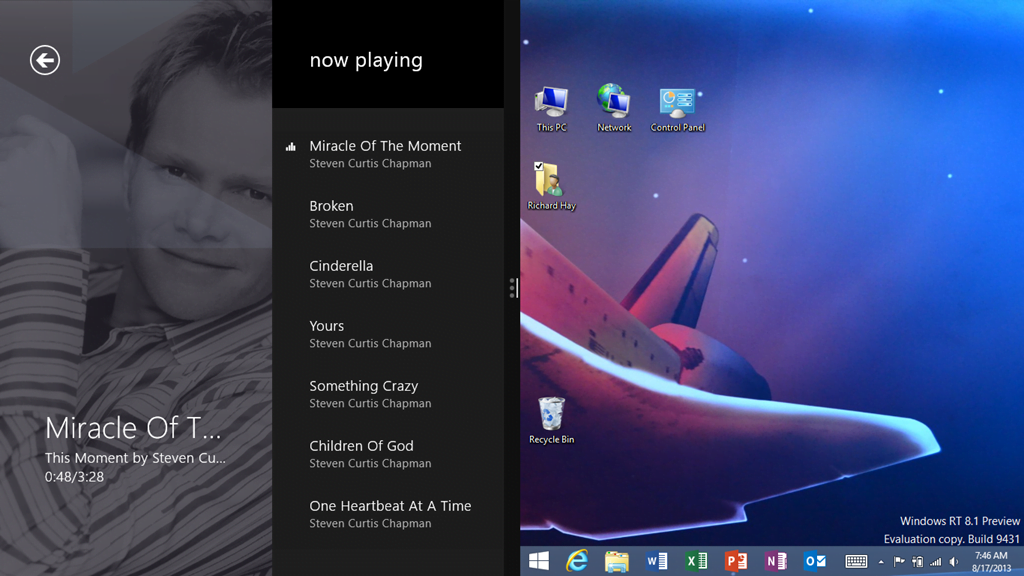The image size is (1024, 576).
Task: Expand hidden system tray icons arrow
Action: (x=881, y=562)
